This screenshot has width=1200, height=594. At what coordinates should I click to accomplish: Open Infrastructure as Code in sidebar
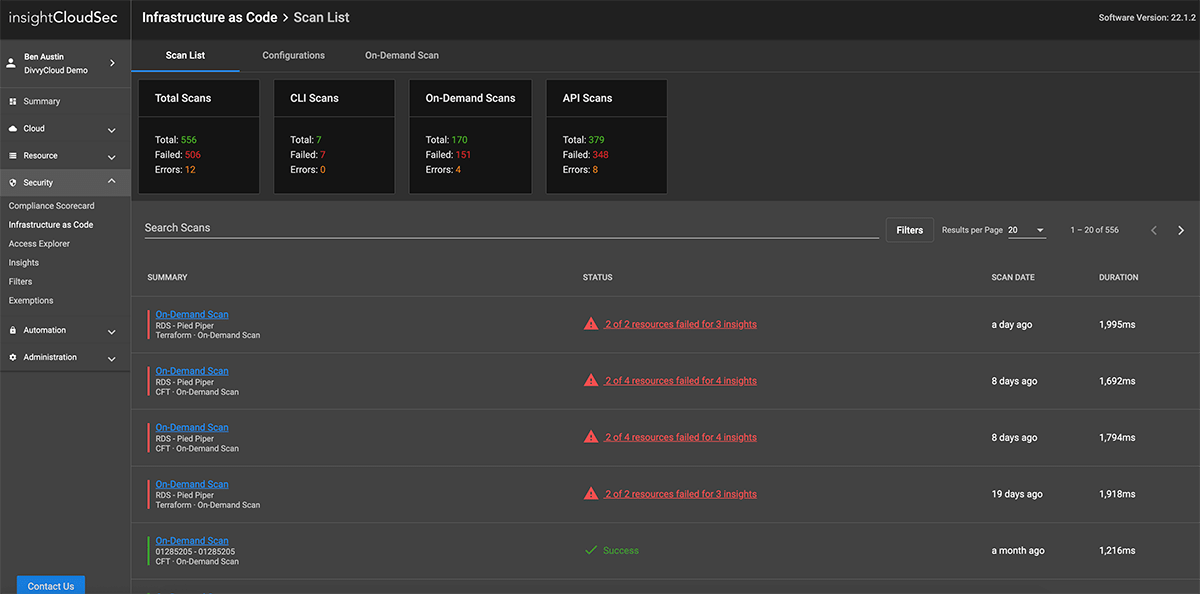pos(51,225)
